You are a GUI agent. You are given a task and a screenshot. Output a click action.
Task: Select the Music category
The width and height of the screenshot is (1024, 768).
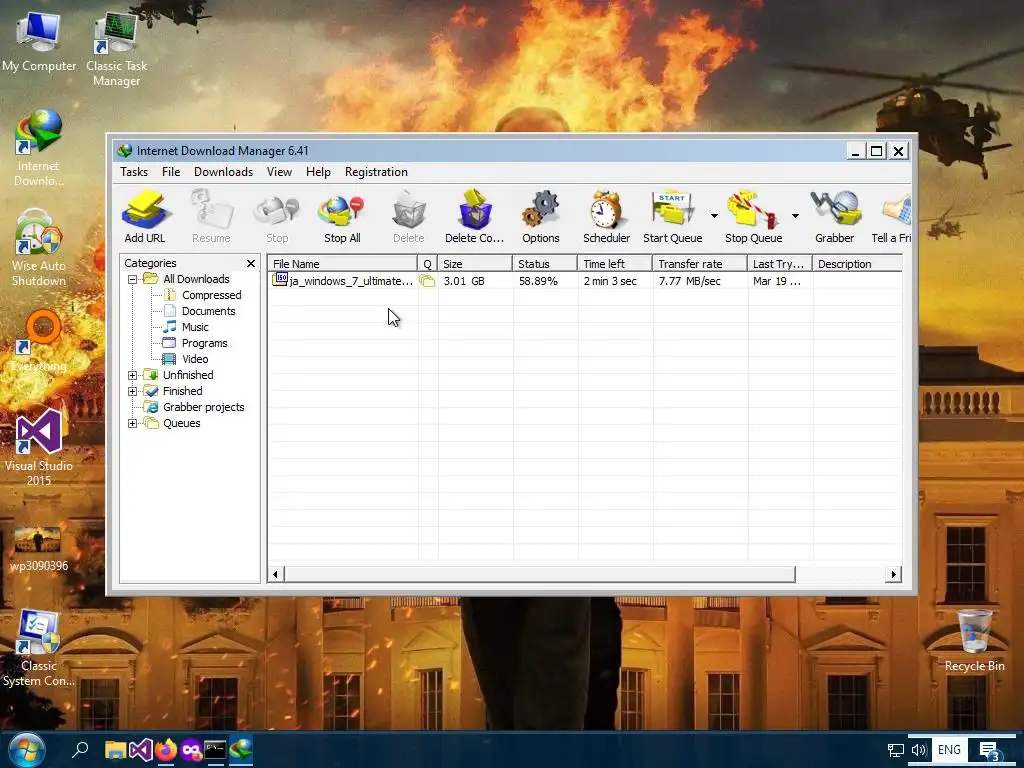point(195,327)
